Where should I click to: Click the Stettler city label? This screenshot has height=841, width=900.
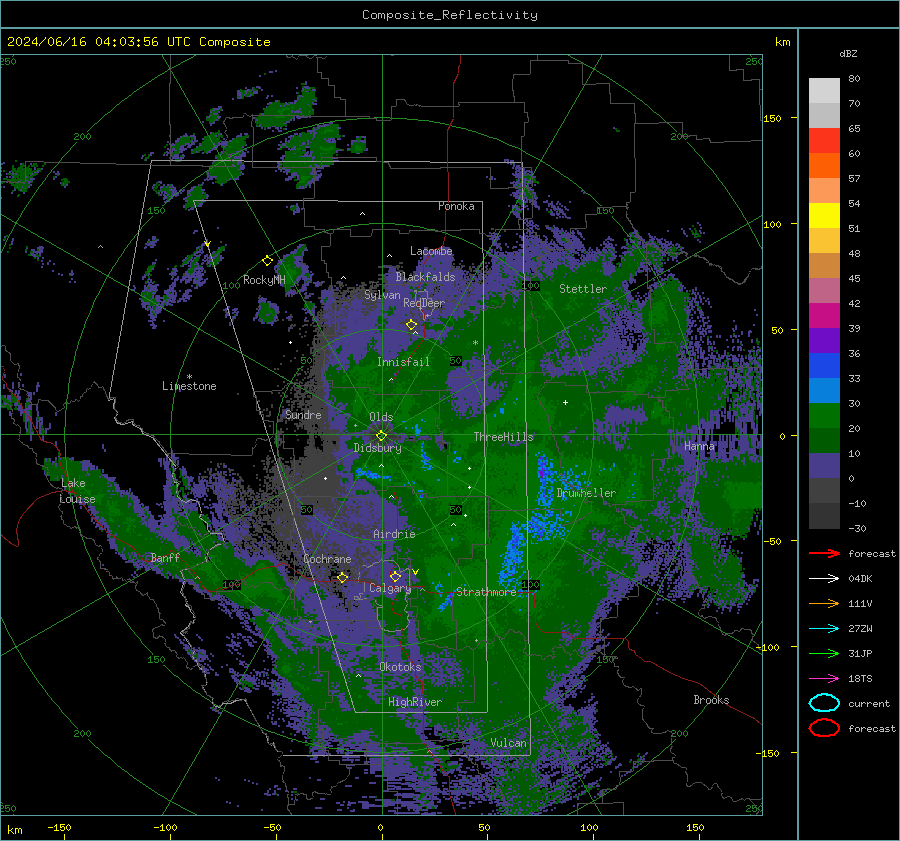point(583,289)
